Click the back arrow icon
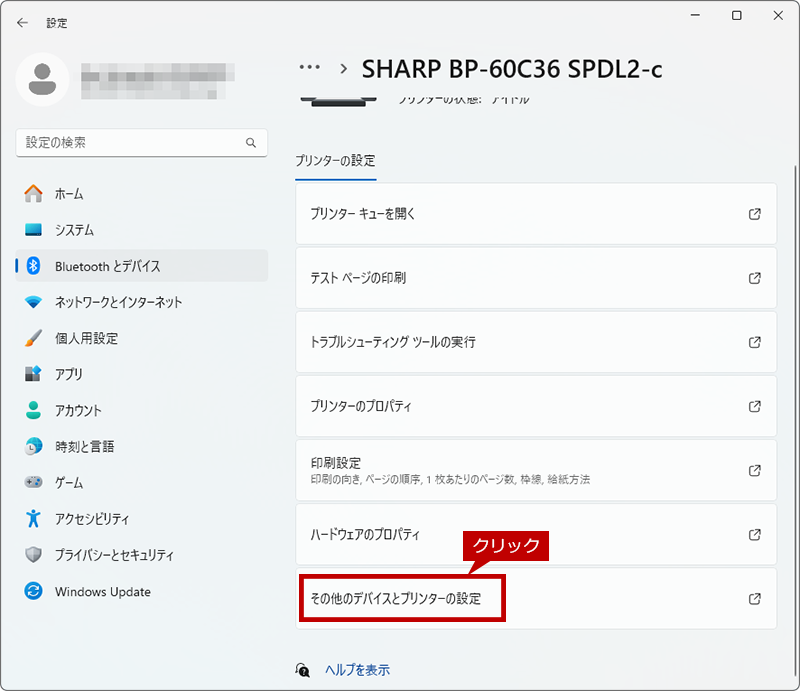The height and width of the screenshot is (691, 800). (x=22, y=23)
